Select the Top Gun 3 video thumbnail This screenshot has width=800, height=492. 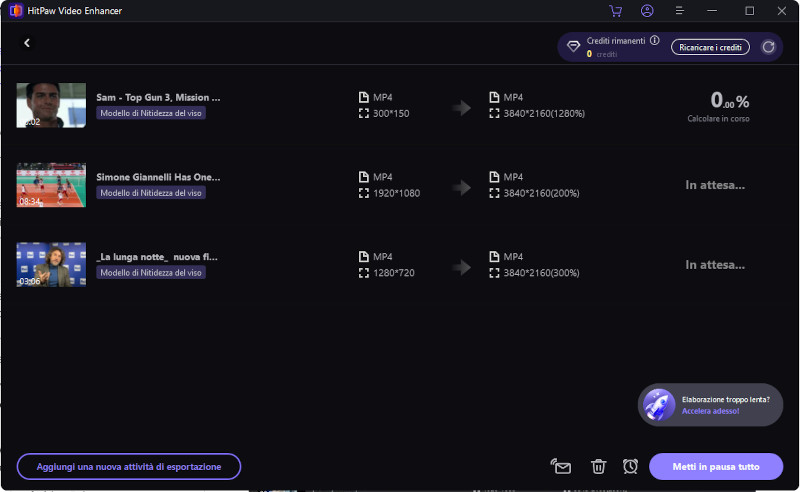pyautogui.click(x=51, y=105)
